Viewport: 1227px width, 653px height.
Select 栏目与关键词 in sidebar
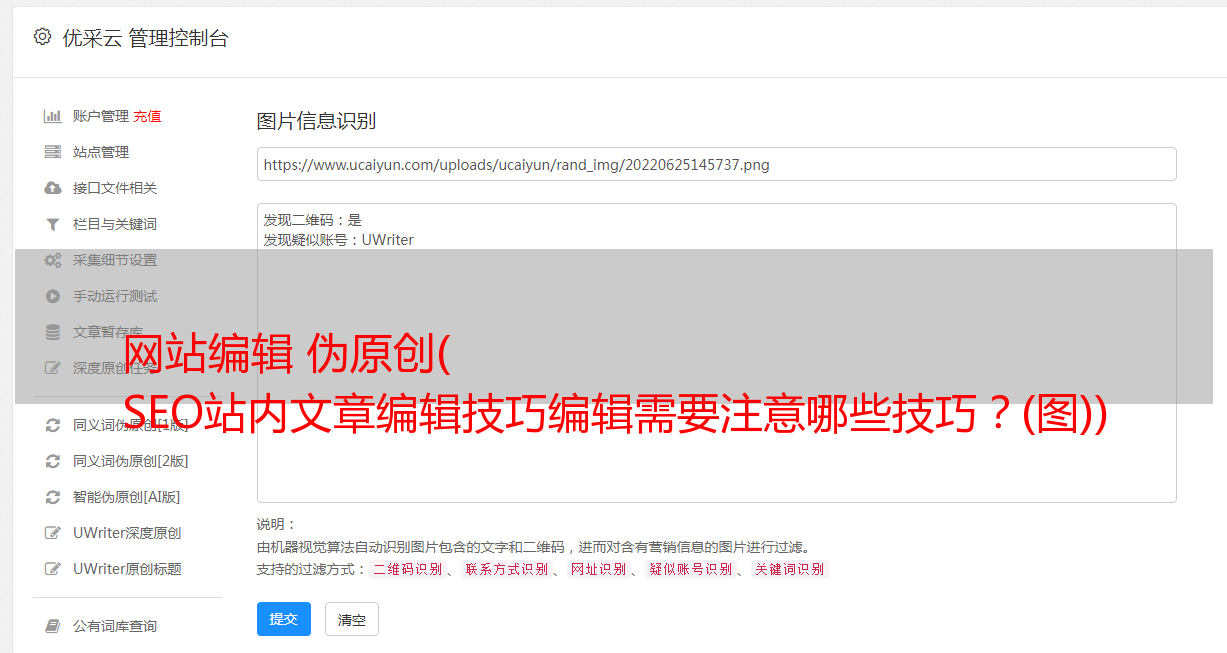(115, 224)
